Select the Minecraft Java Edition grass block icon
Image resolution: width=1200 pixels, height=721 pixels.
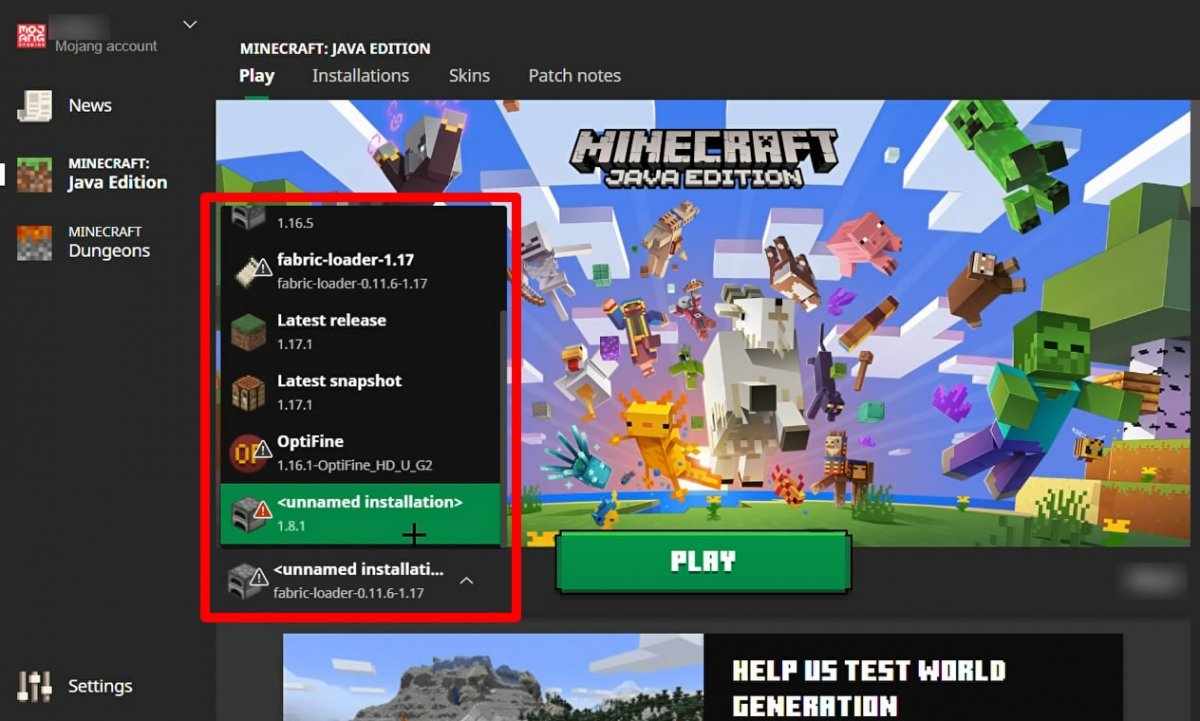(35, 173)
